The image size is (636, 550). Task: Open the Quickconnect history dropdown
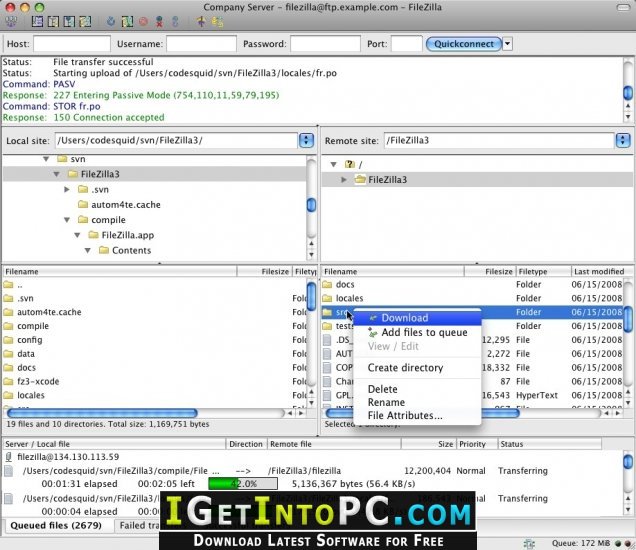click(x=507, y=44)
